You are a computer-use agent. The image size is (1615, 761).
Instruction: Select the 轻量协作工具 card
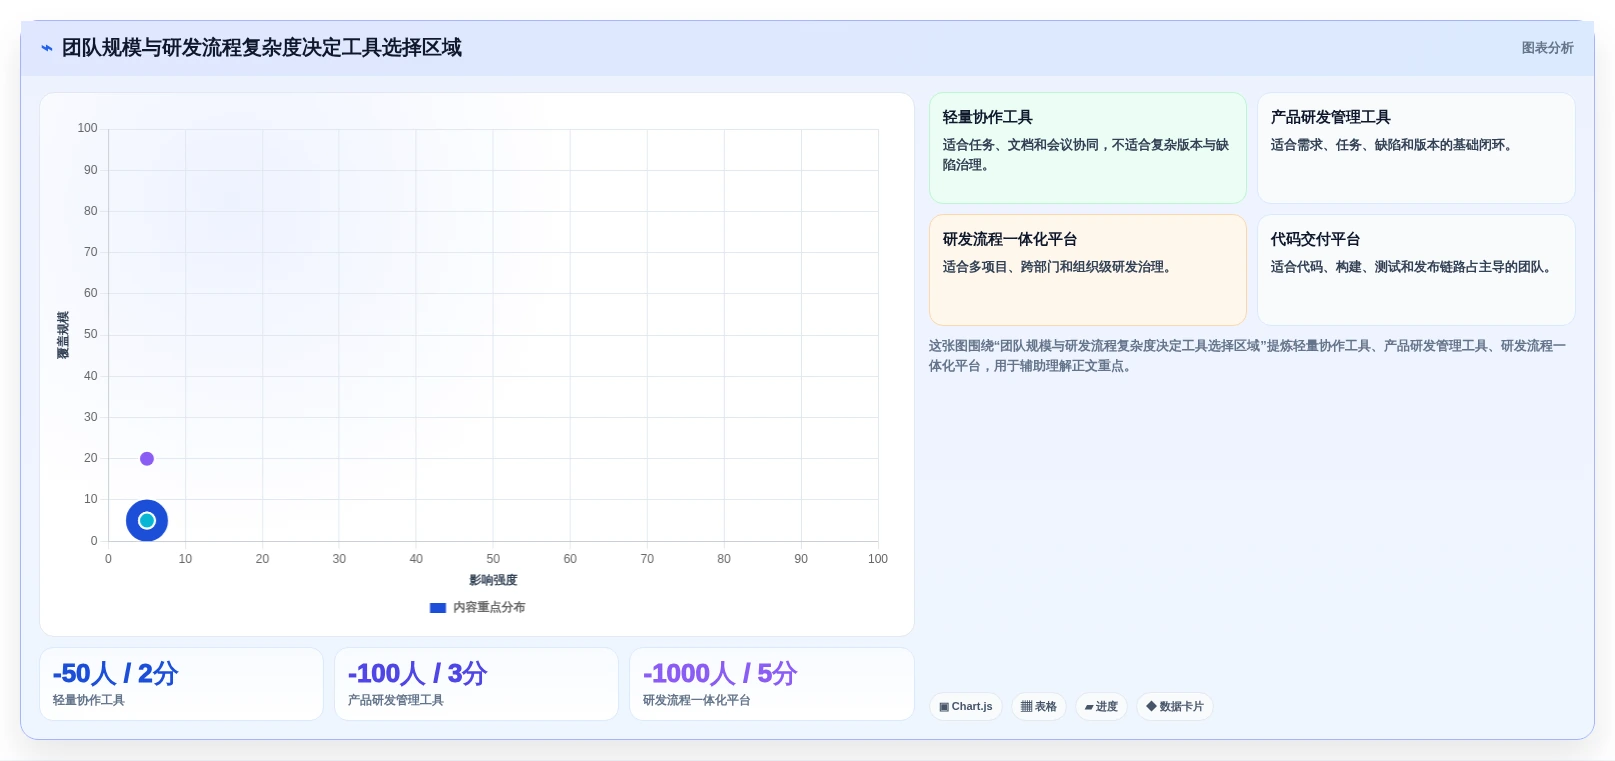[x=1088, y=148]
